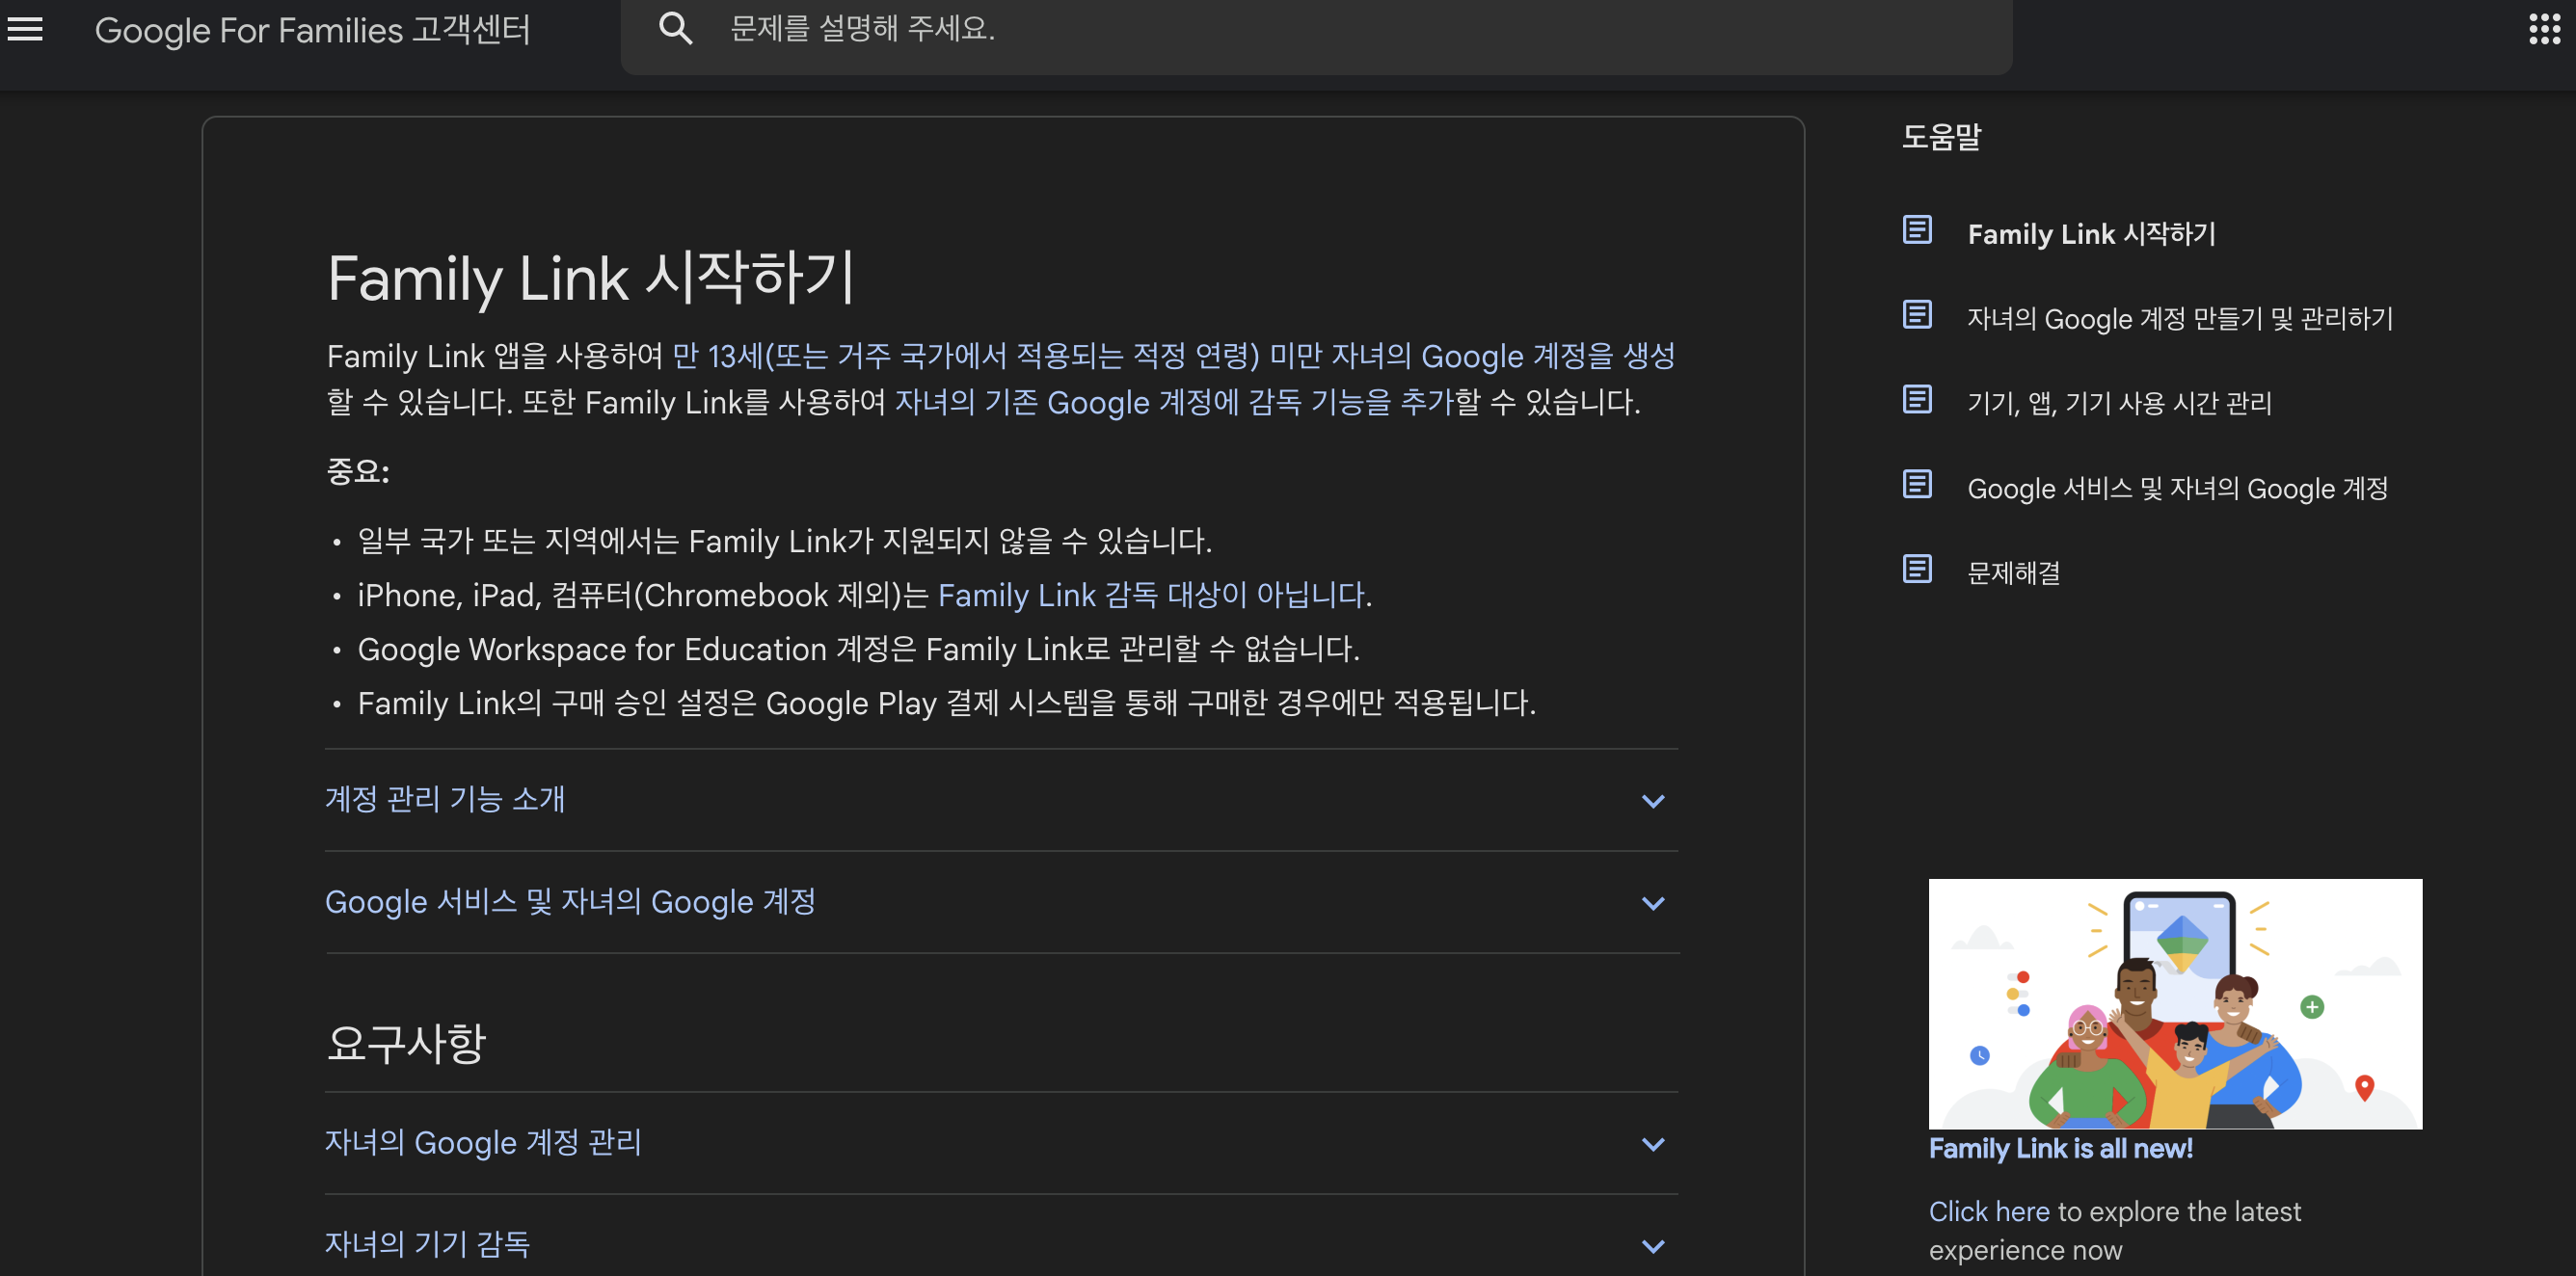Screen dimensions: 2576x1276
Task: Open sidebar item 문제해결
Action: 2013,573
